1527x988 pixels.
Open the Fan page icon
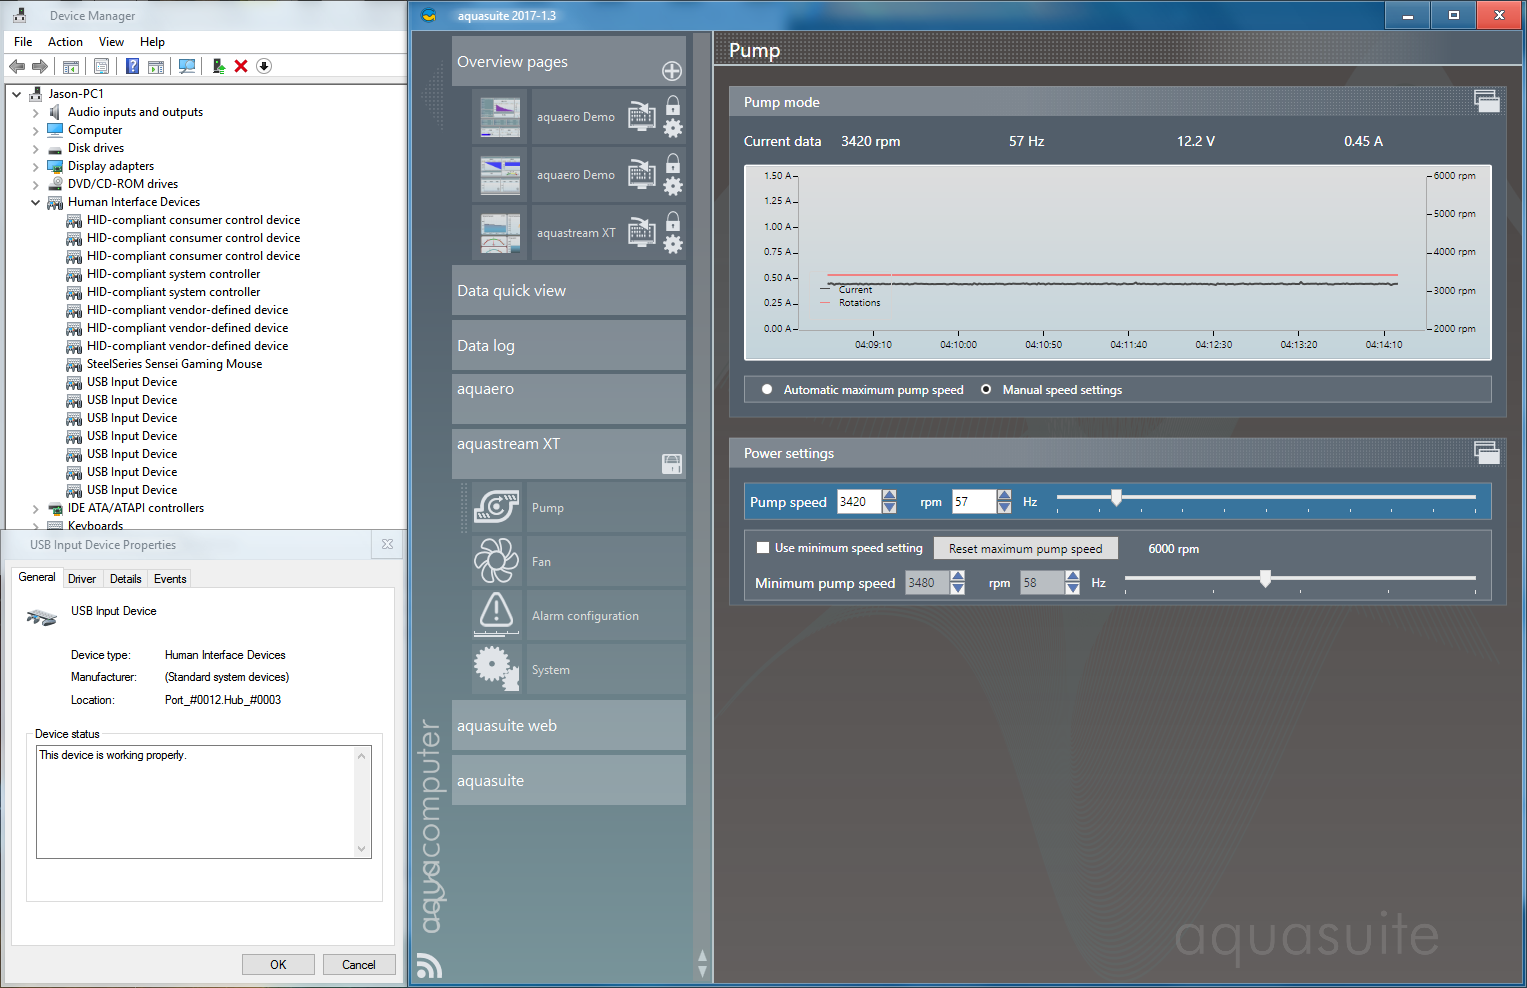(496, 561)
